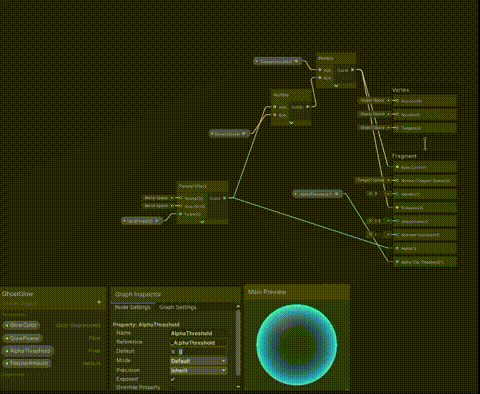The image size is (480, 394).
Task: Click the Vertex Normal block port
Action: (x=397, y=114)
